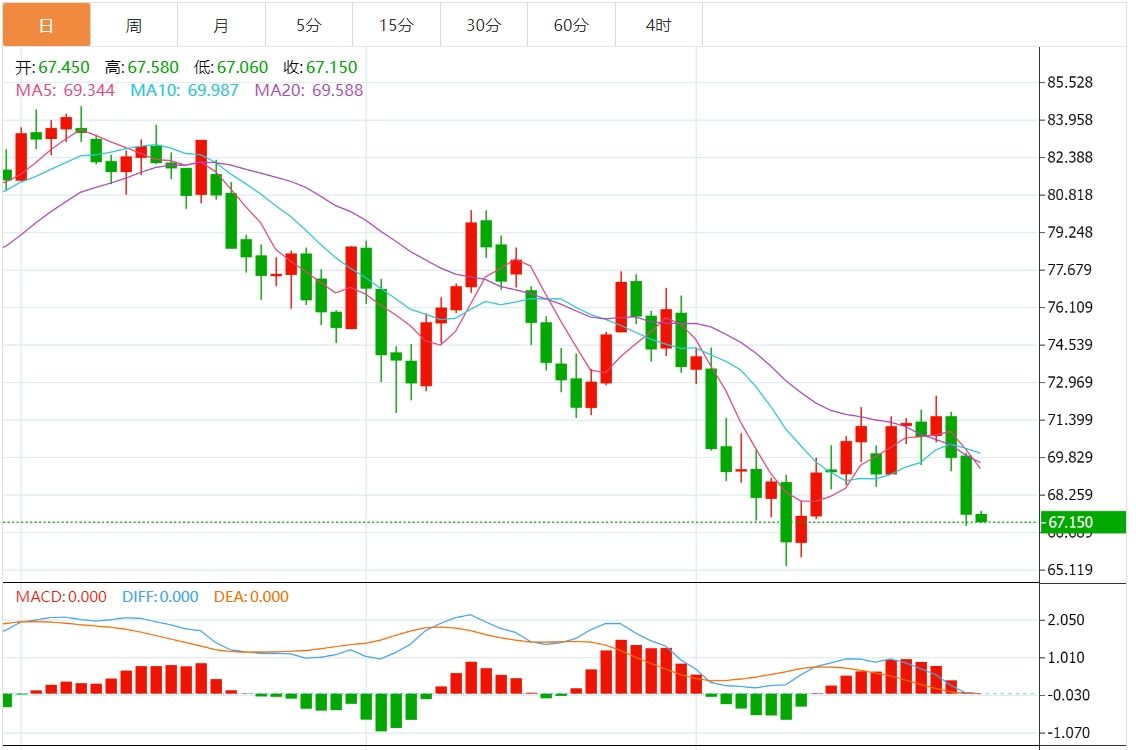Screen dimensions: 1136x750
Task: Click the 77.679 price axis label
Action: pyautogui.click(x=1070, y=270)
